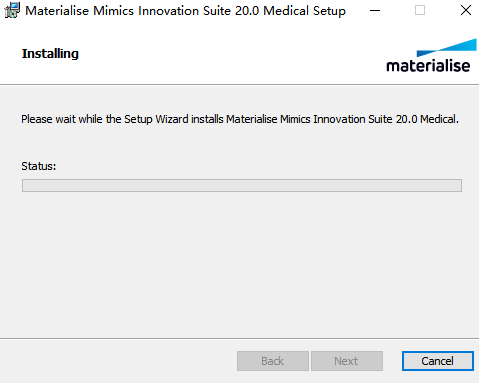Viewport: 479px width, 383px height.
Task: Click the greyed-out maximize box
Action: pyautogui.click(x=420, y=11)
